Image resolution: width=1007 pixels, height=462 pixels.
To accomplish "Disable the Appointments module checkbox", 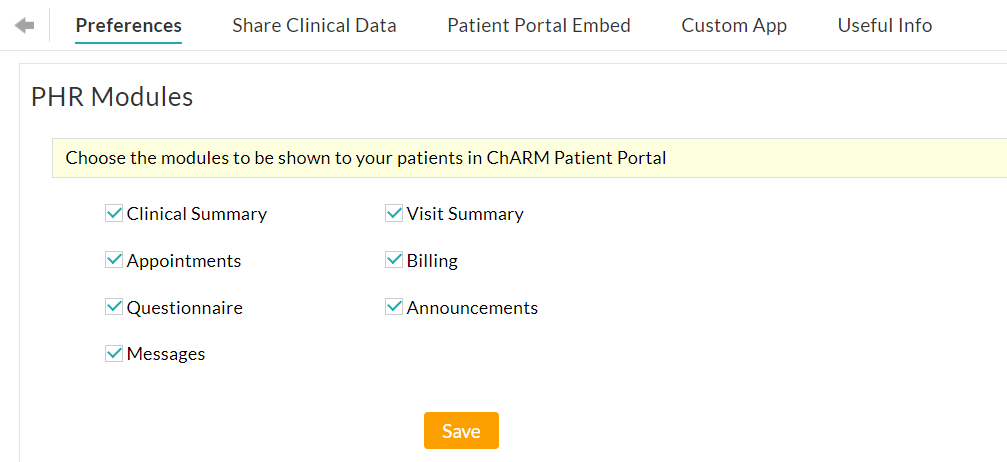I will coord(114,260).
